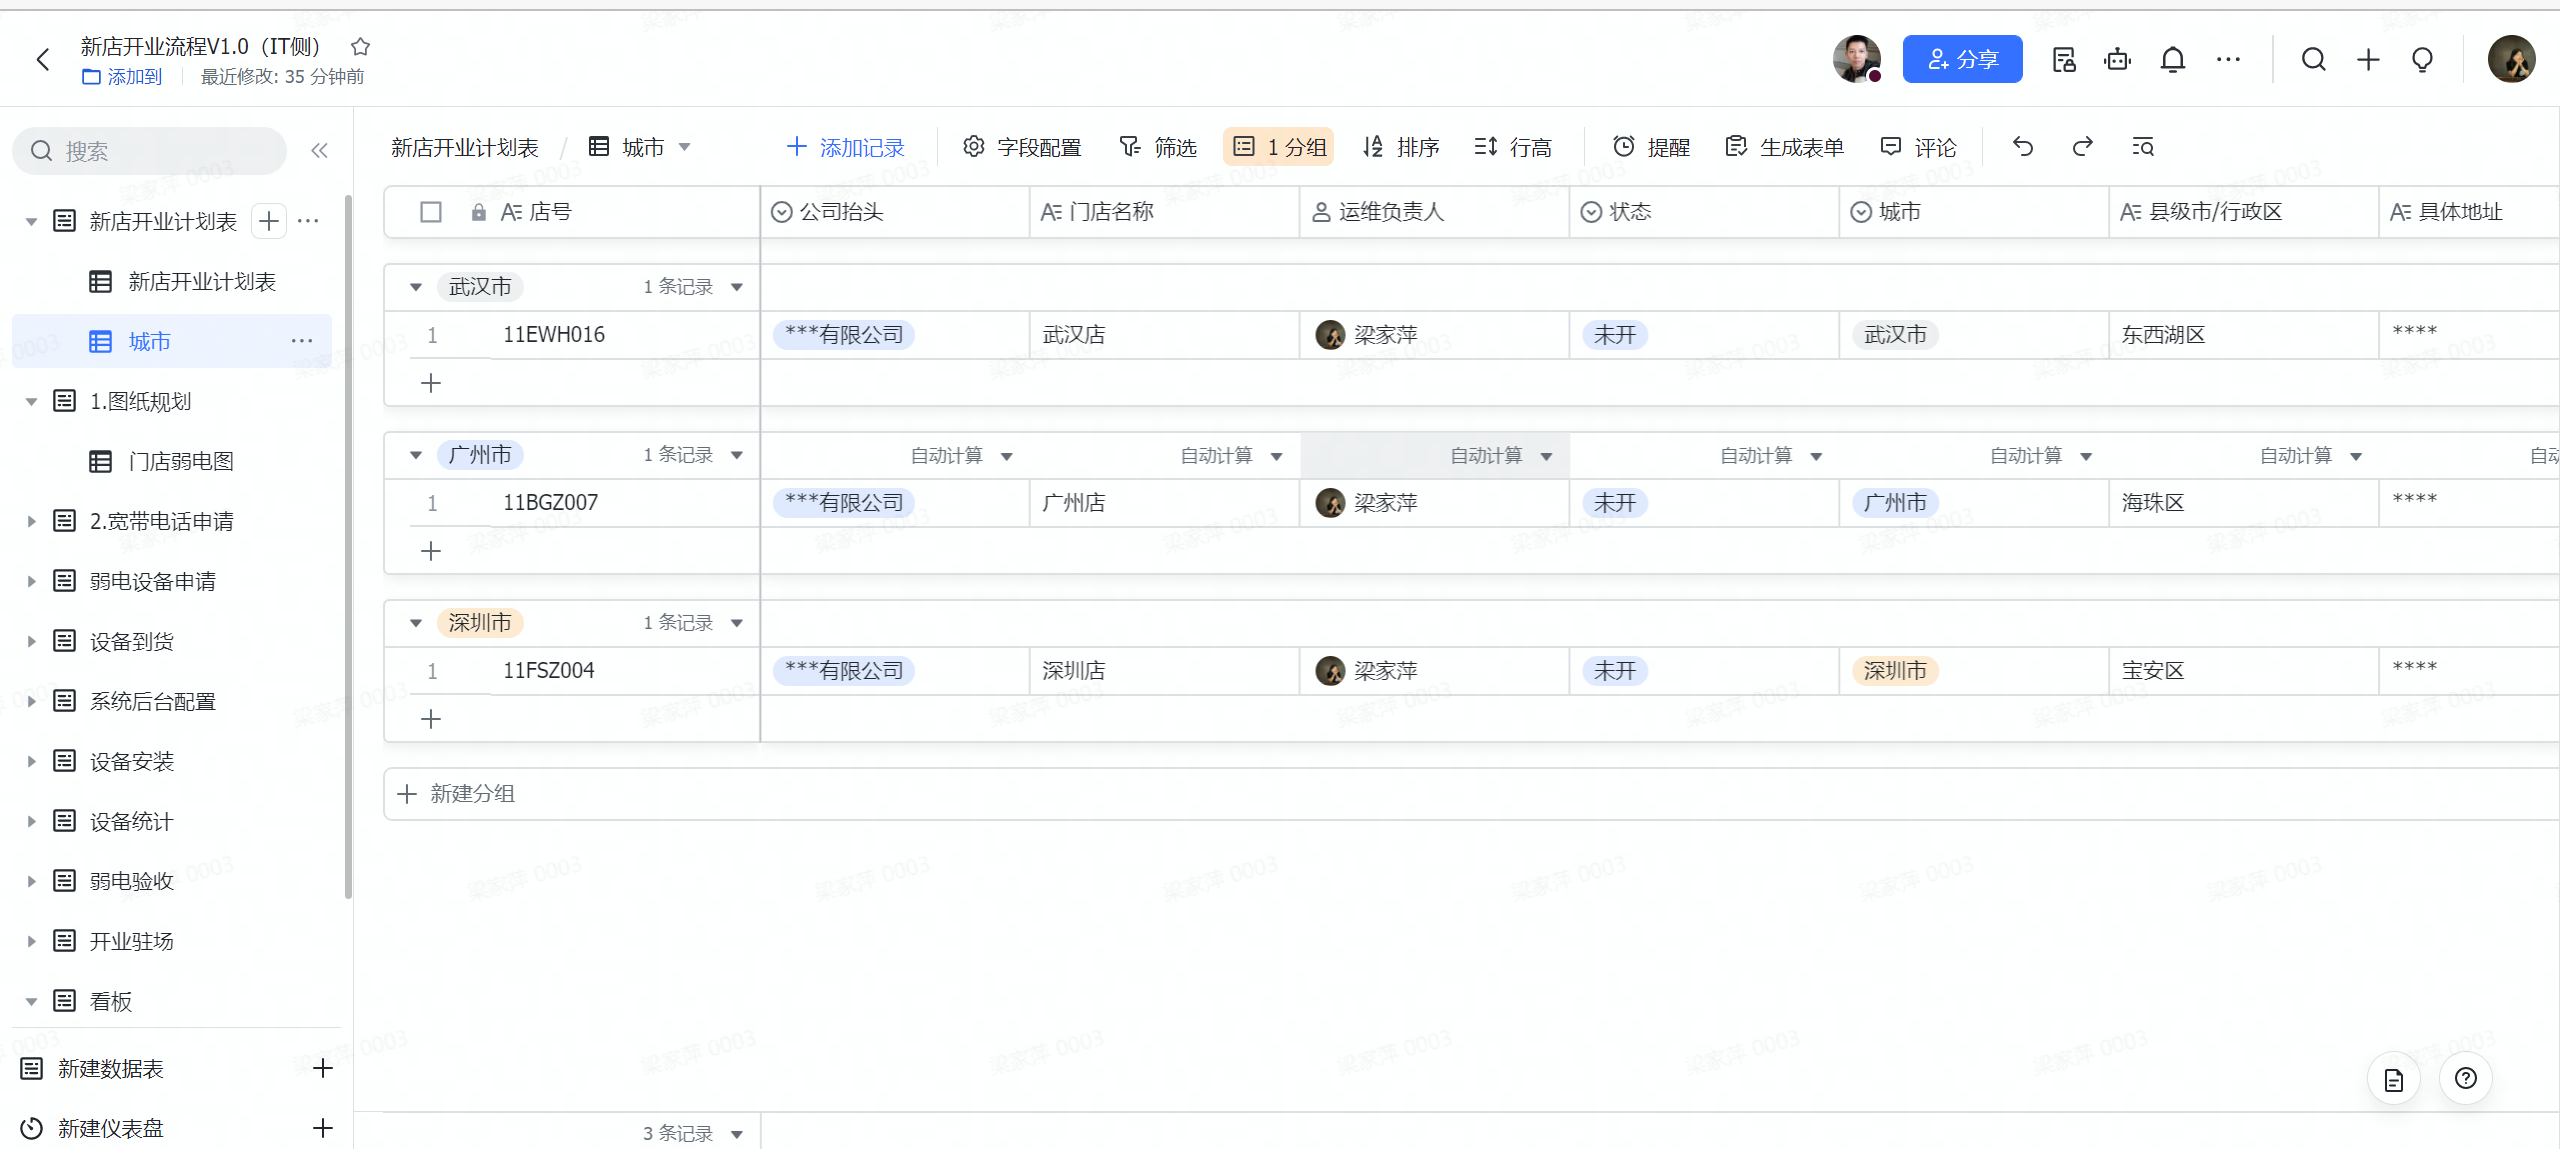Select the 11EWH016 店号 cell
Viewport: 2560px width, 1149px height.
[x=554, y=335]
